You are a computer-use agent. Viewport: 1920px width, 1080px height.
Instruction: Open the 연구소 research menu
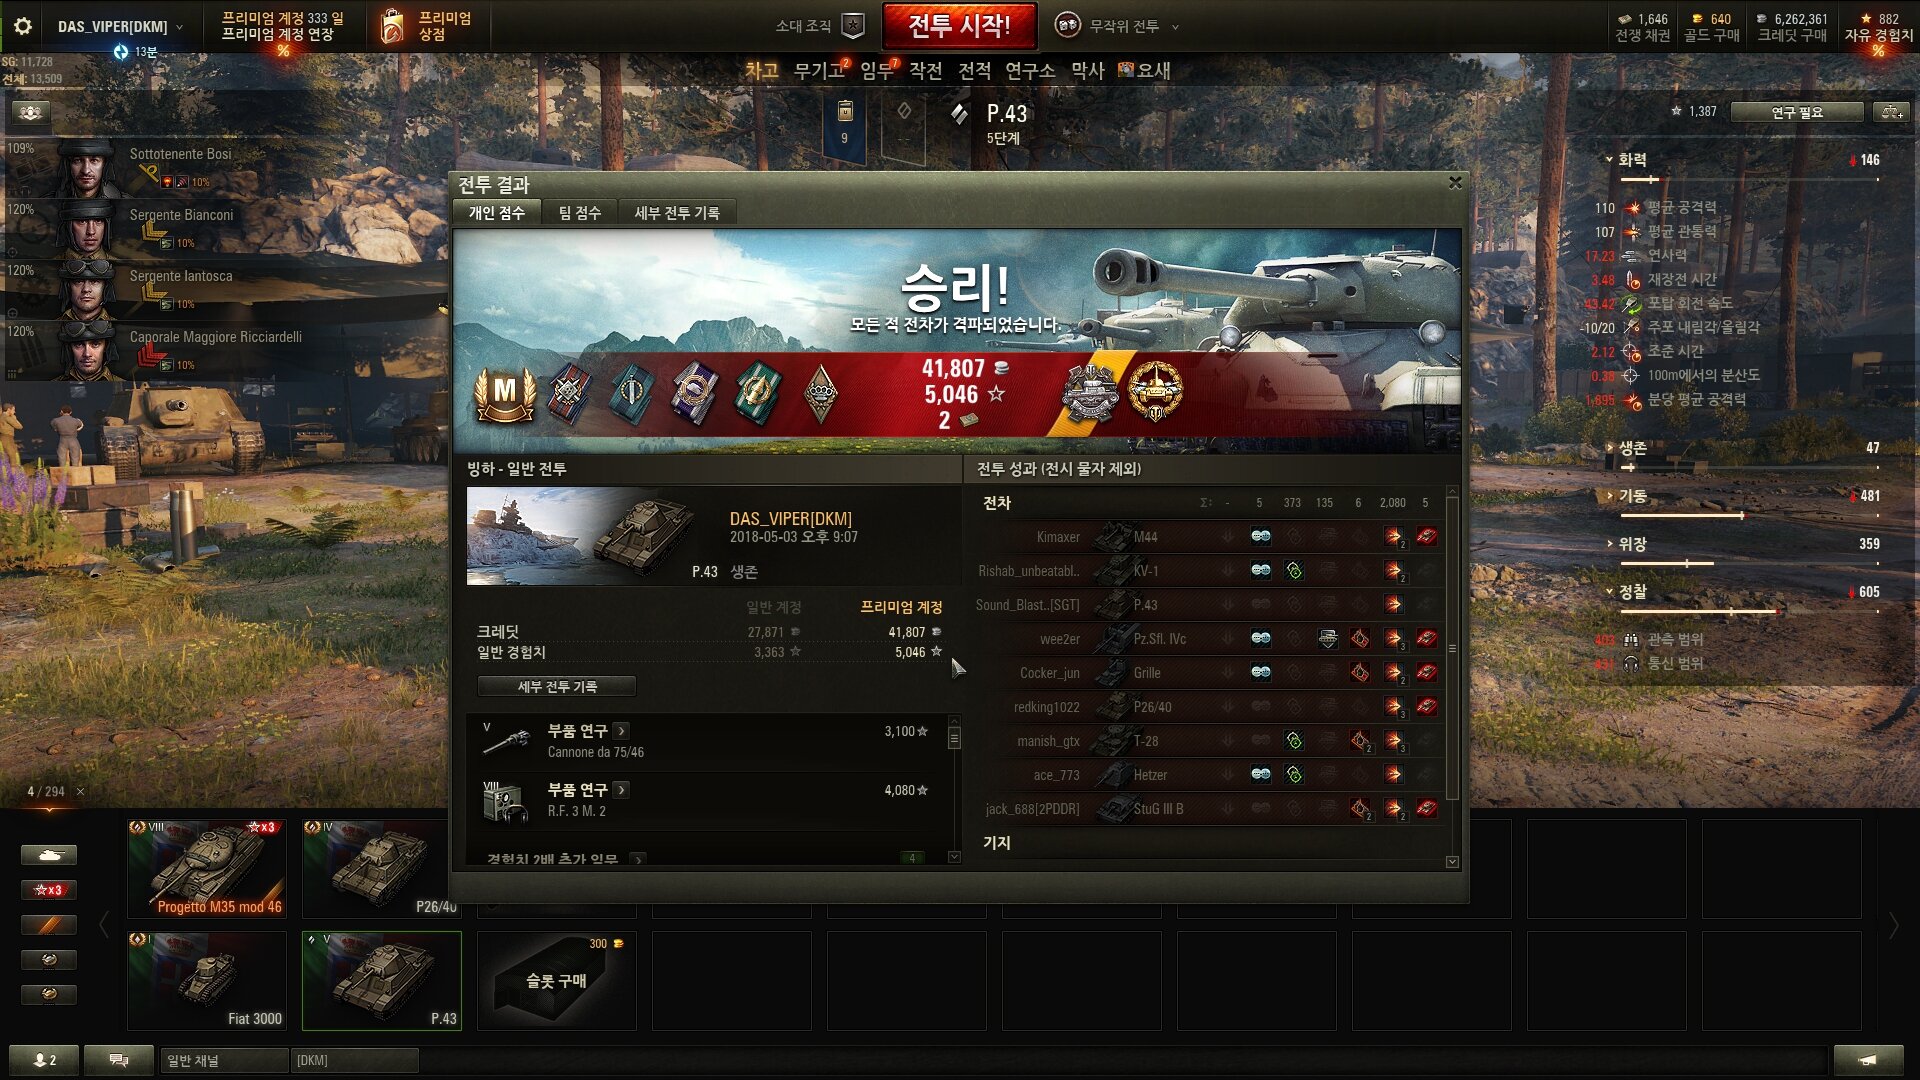tap(1029, 71)
